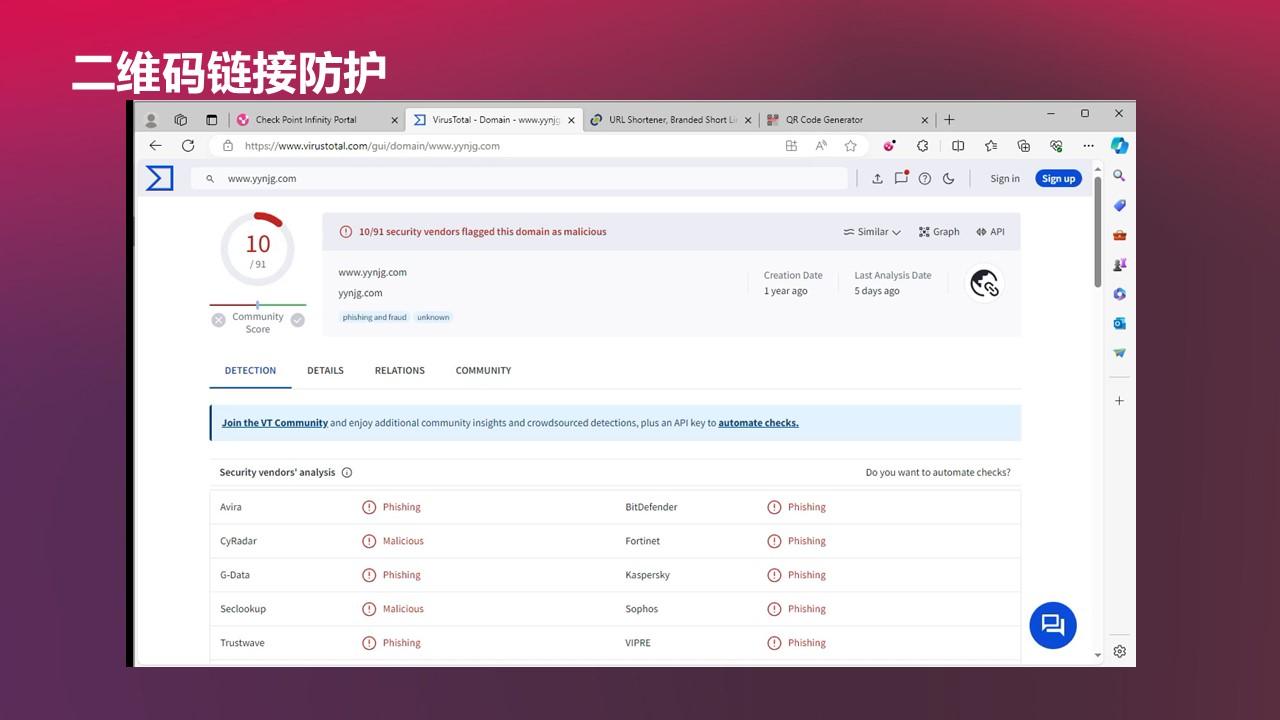Expand the Similar dropdown

(x=872, y=232)
